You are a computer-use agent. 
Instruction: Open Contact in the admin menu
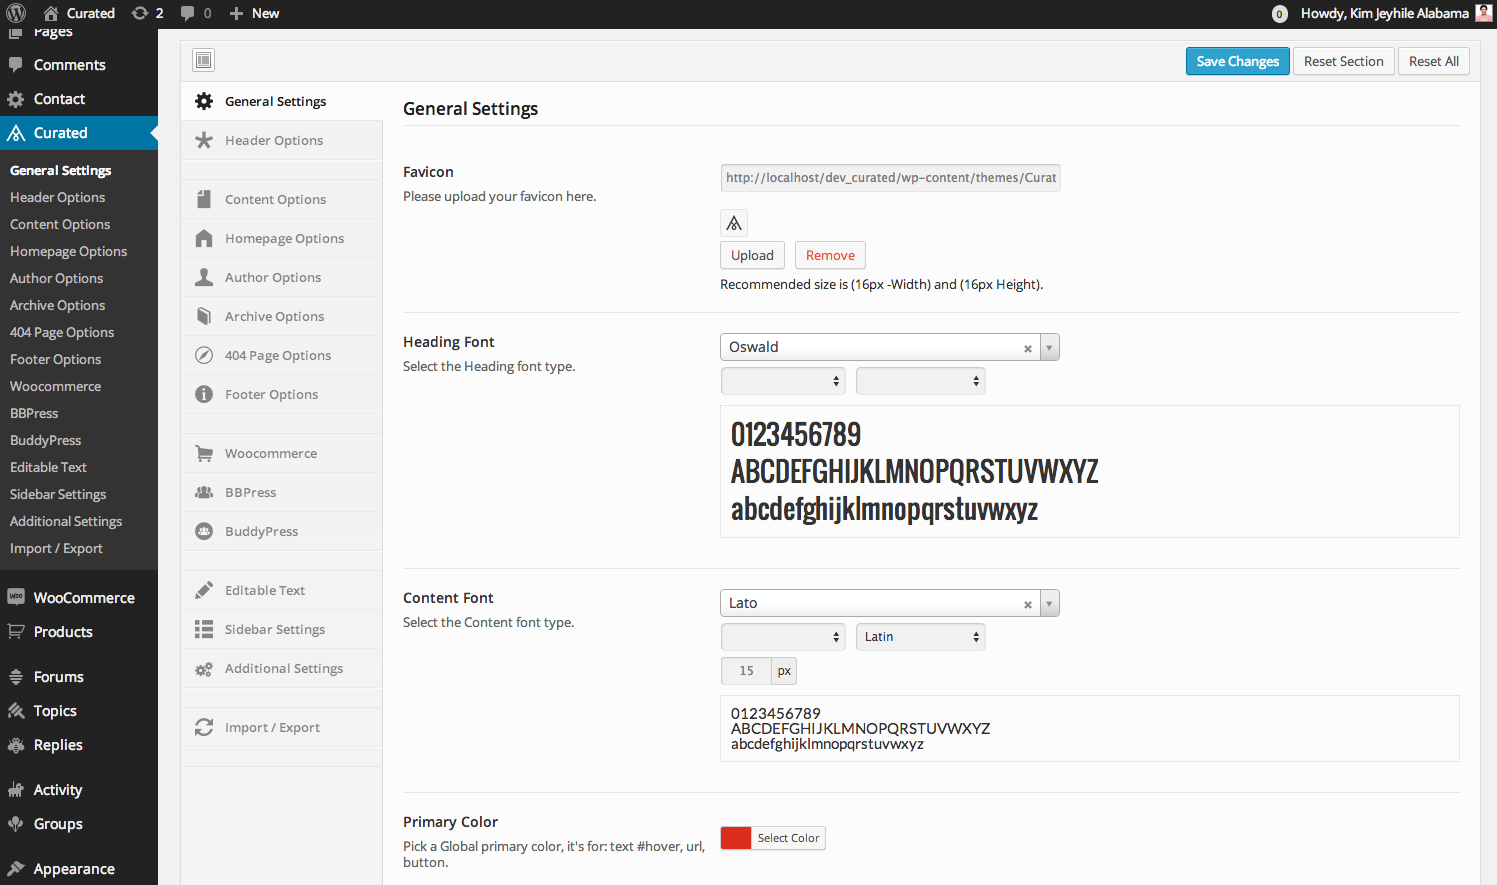[x=79, y=99]
